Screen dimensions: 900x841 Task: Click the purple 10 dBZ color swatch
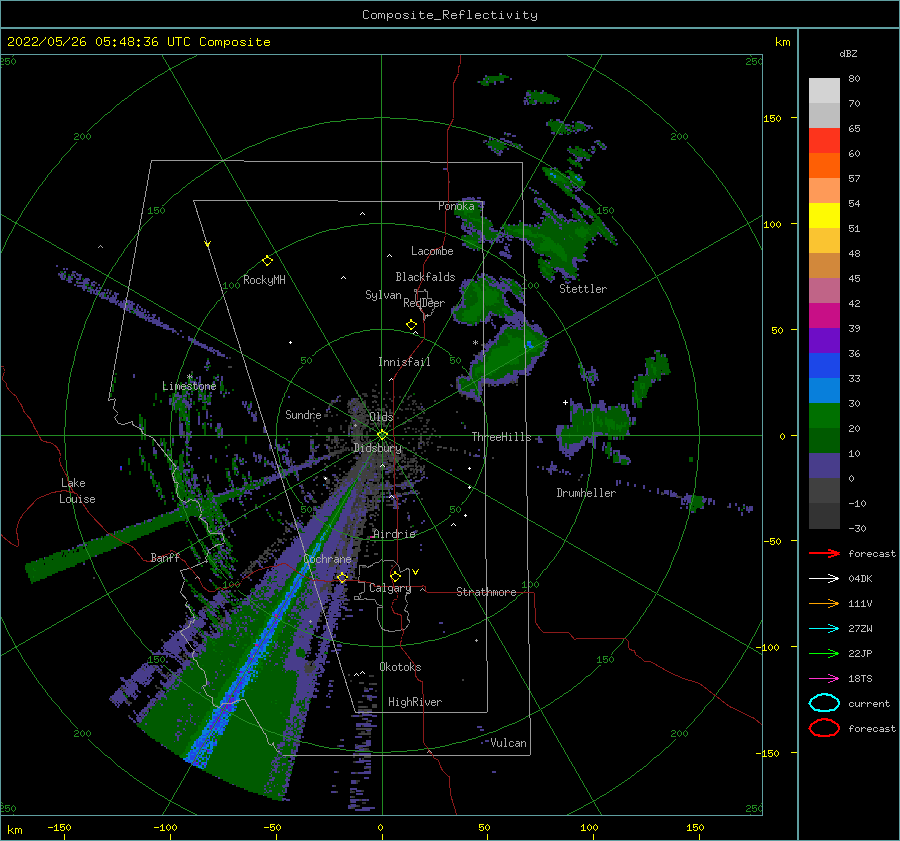pyautogui.click(x=824, y=465)
